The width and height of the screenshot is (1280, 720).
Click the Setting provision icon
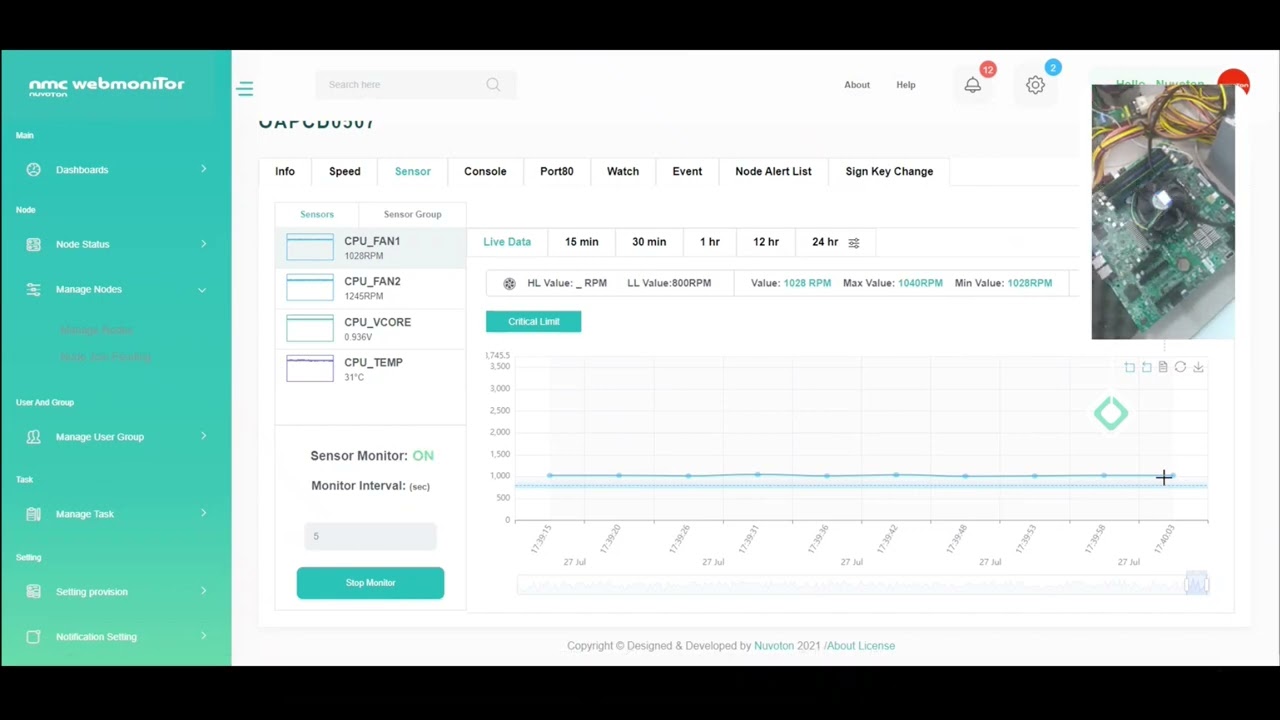(34, 592)
